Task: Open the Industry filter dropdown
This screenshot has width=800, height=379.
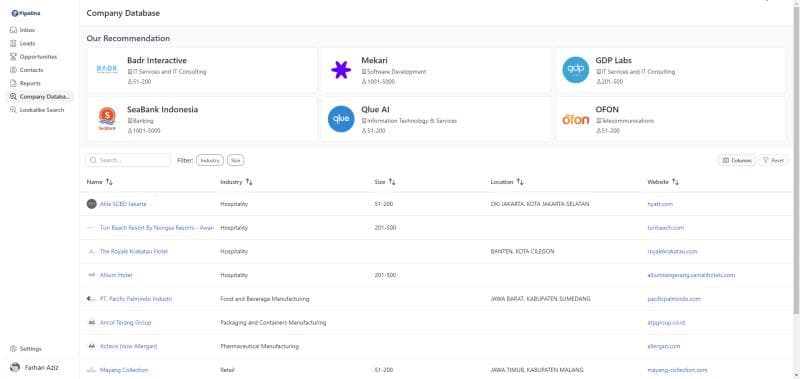Action: pos(210,160)
